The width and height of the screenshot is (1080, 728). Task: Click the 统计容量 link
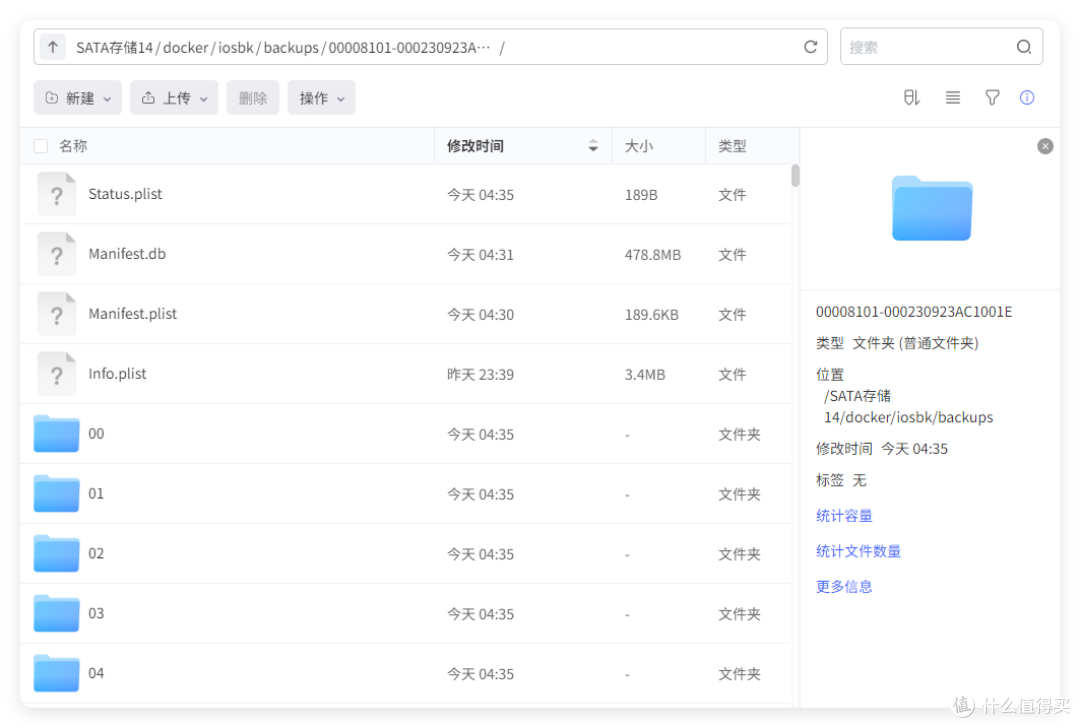[x=844, y=516]
